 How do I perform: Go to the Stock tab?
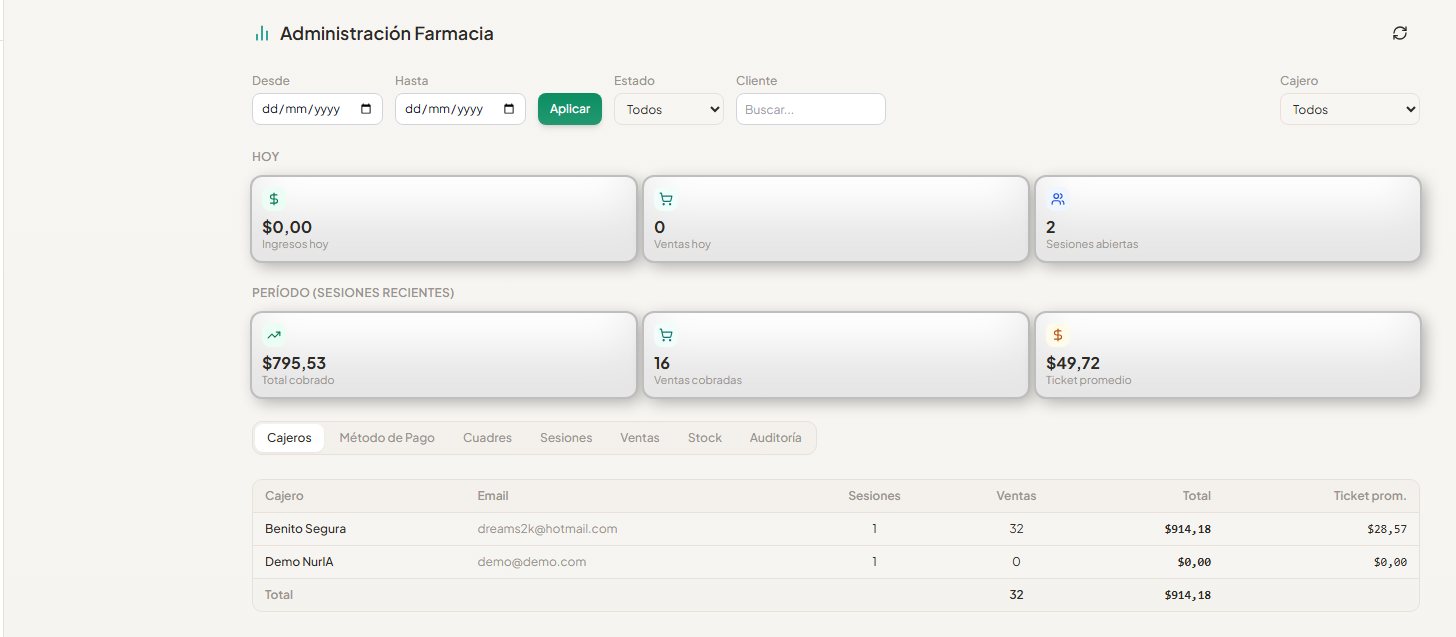(705, 438)
